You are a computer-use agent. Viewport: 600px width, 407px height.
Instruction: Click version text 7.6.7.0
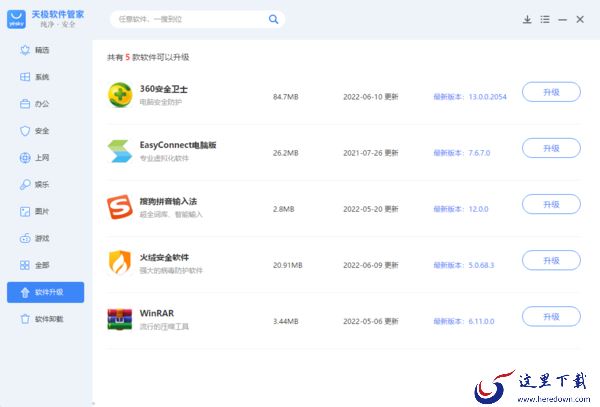coord(479,153)
